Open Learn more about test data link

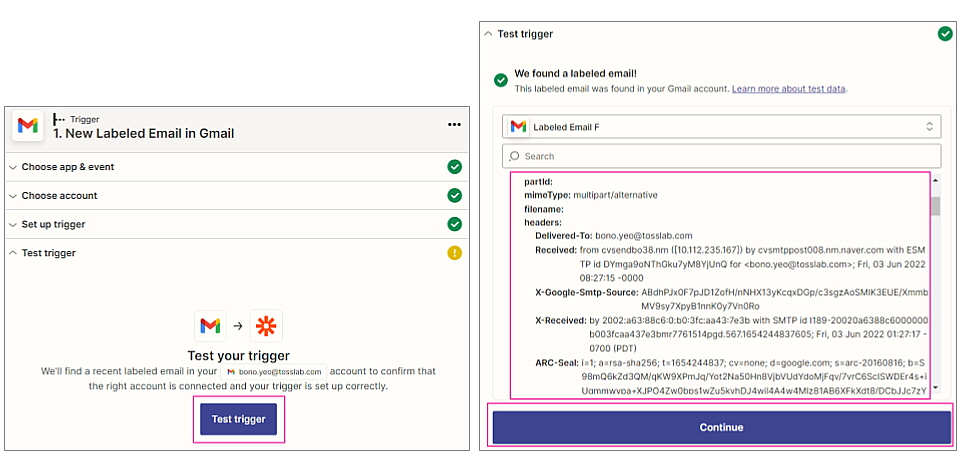click(789, 89)
